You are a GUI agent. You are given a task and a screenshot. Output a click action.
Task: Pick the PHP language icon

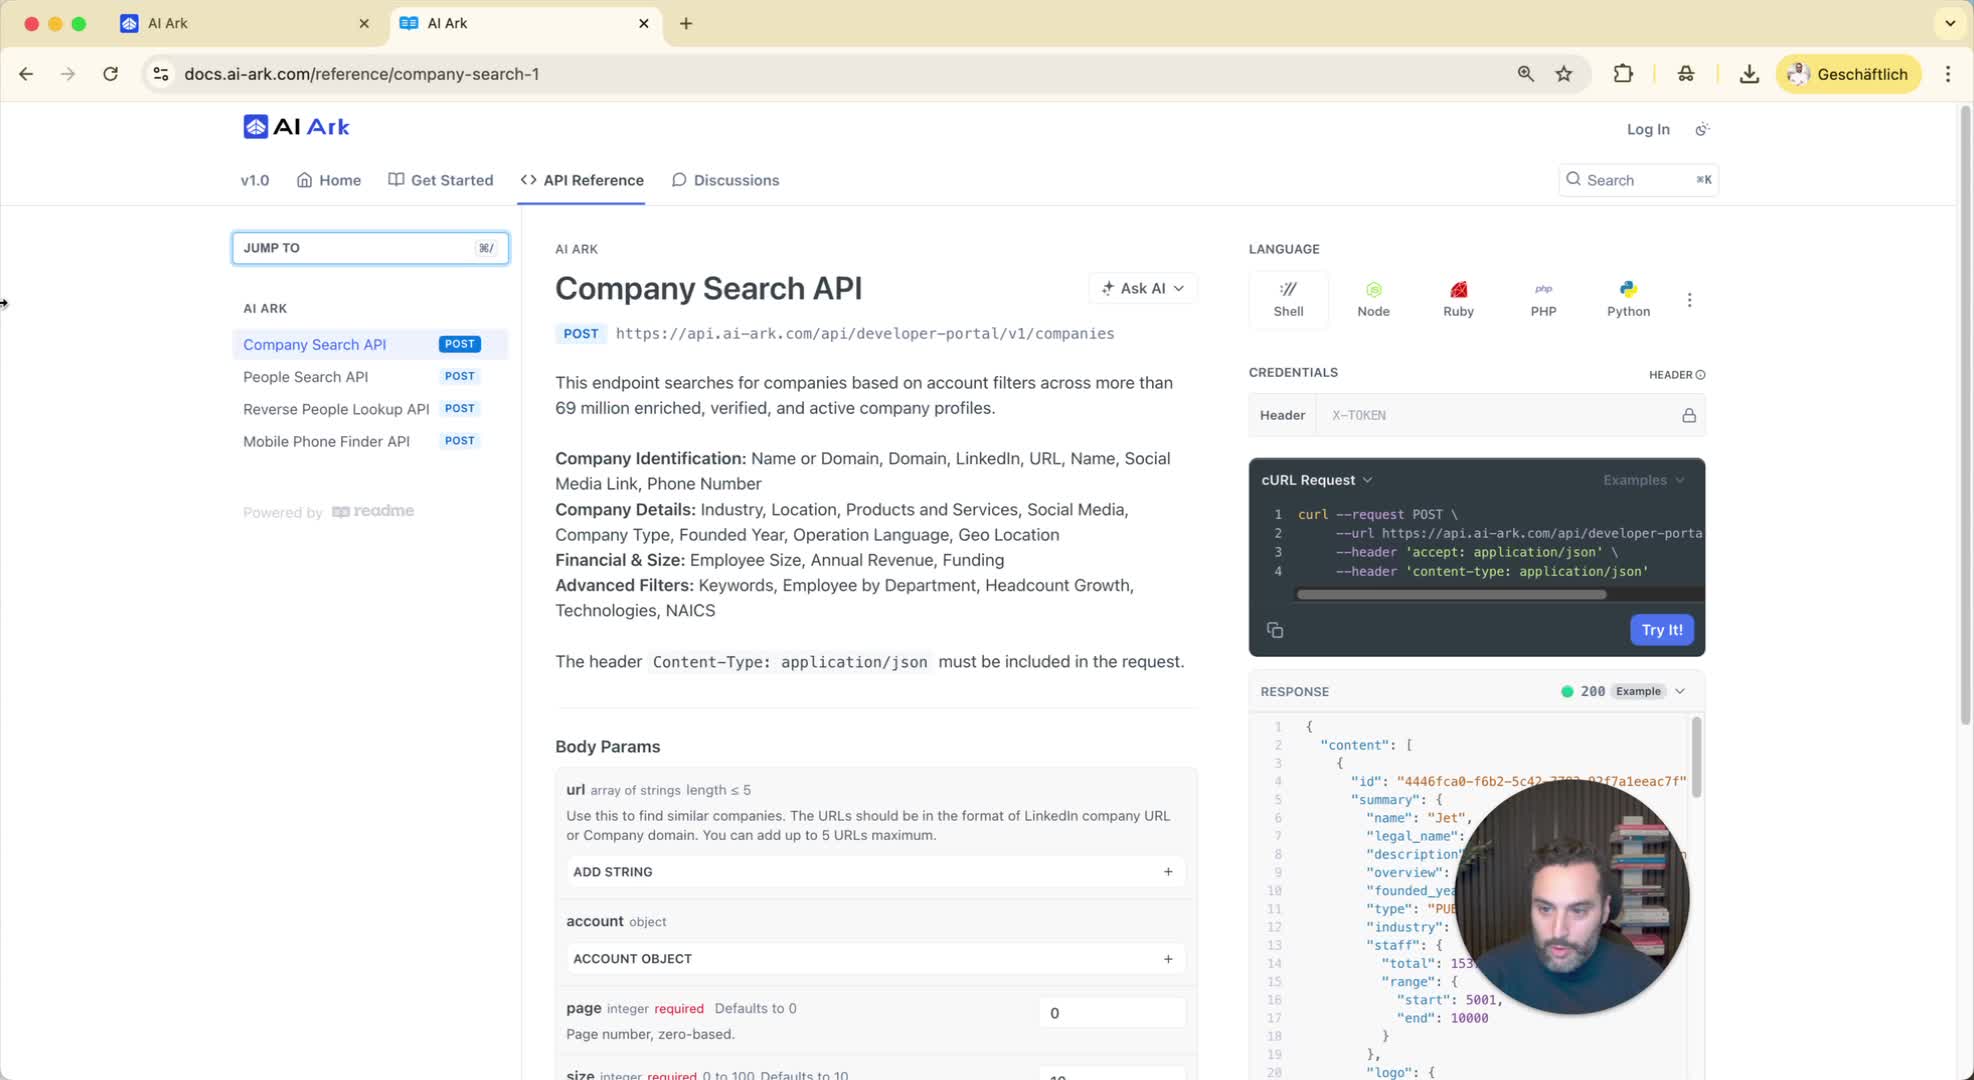point(1543,298)
